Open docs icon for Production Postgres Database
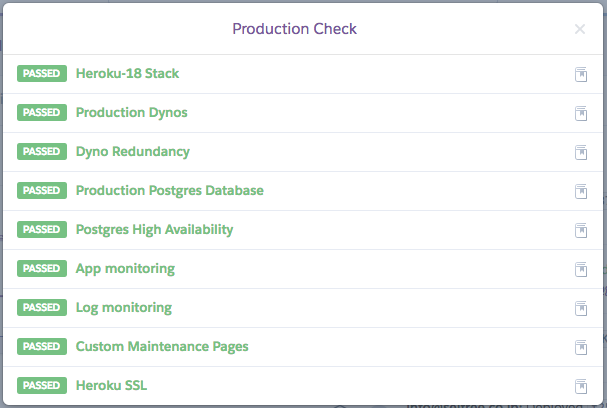 (x=581, y=192)
